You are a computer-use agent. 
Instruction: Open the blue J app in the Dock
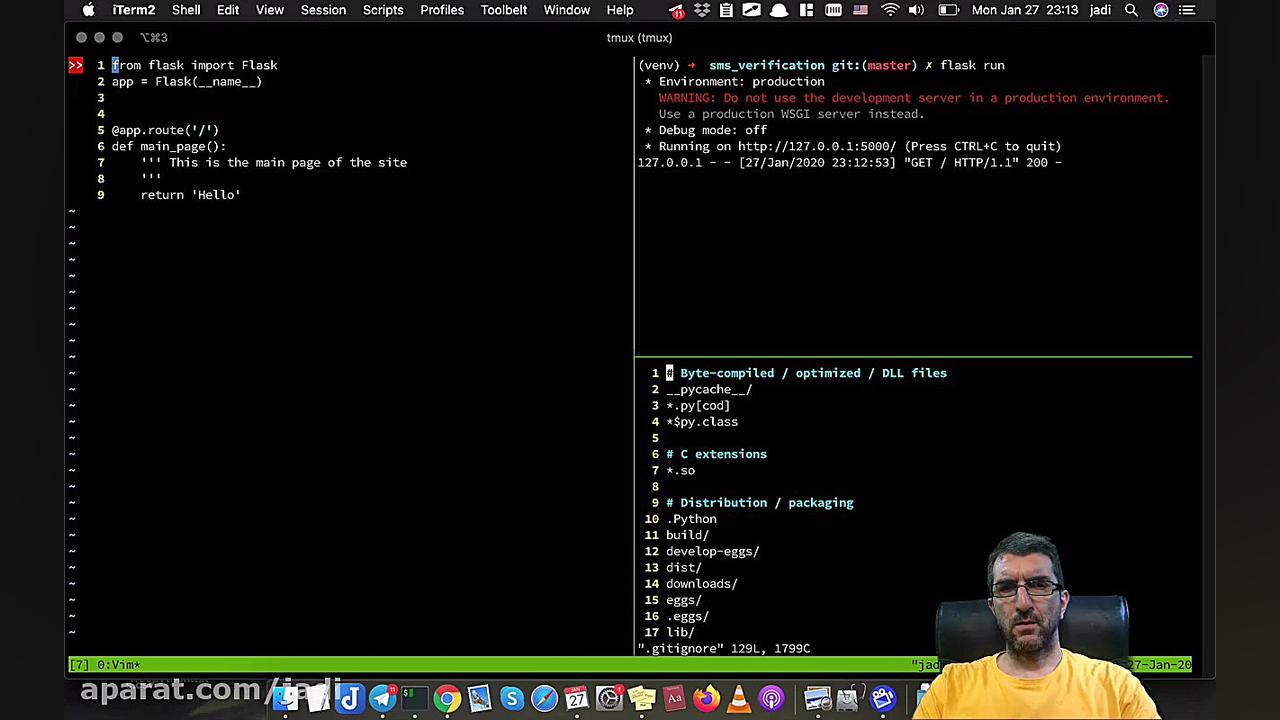[349, 698]
